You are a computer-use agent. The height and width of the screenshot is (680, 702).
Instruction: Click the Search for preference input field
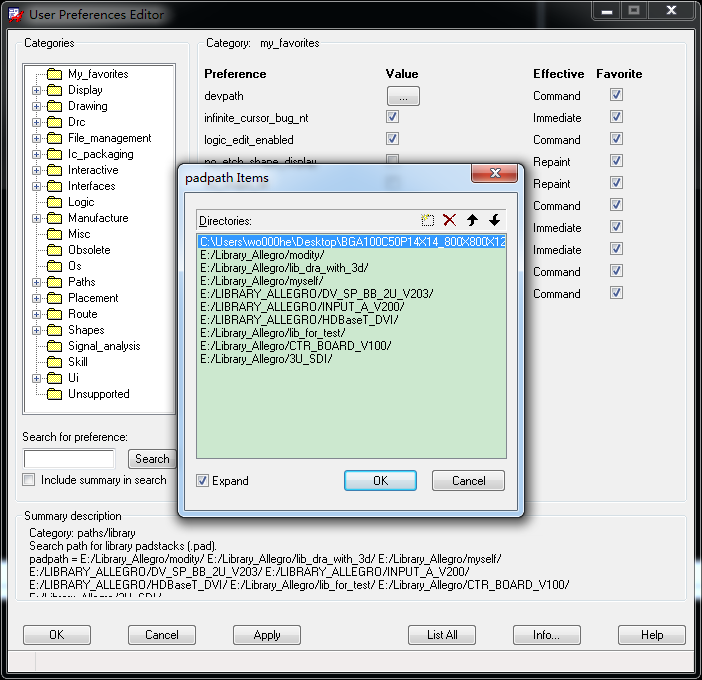click(69, 459)
